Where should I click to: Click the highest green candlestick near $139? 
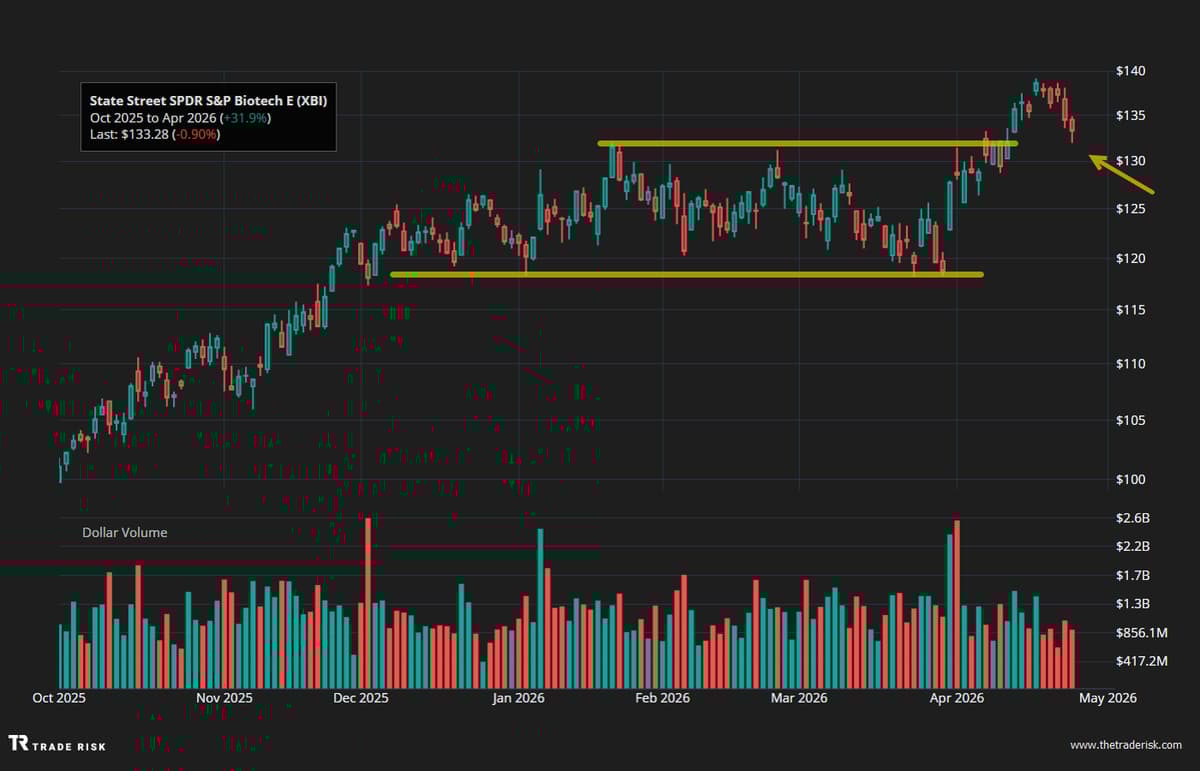1037,85
